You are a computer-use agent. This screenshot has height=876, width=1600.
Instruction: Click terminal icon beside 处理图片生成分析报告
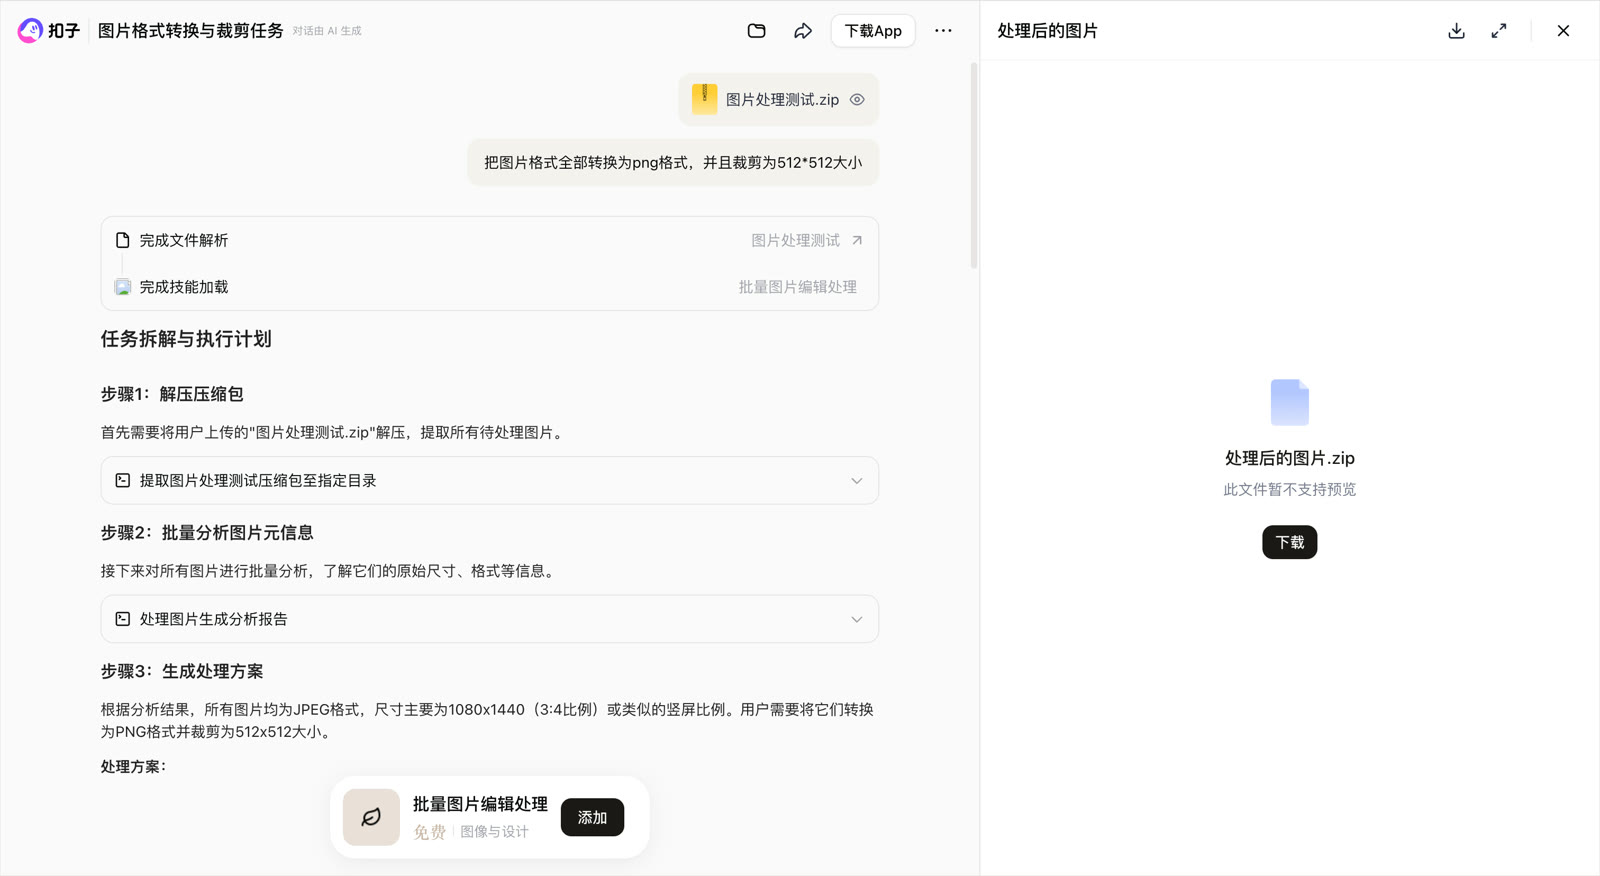[x=123, y=619]
